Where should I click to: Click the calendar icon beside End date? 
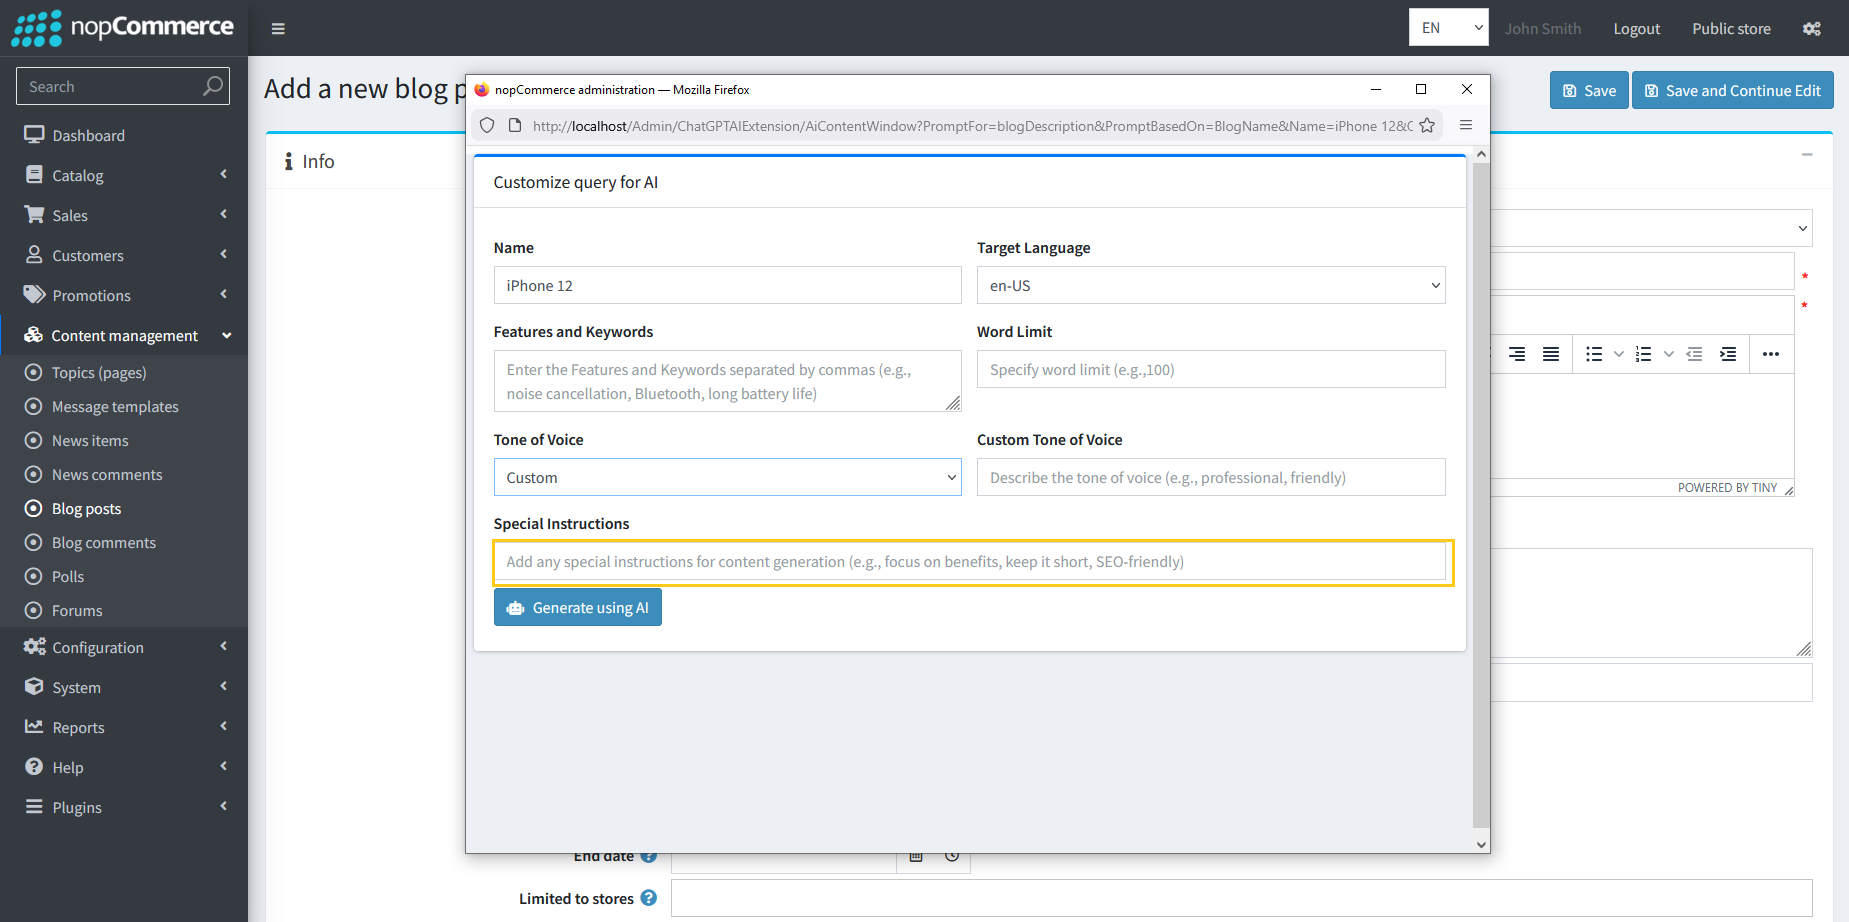(x=915, y=856)
